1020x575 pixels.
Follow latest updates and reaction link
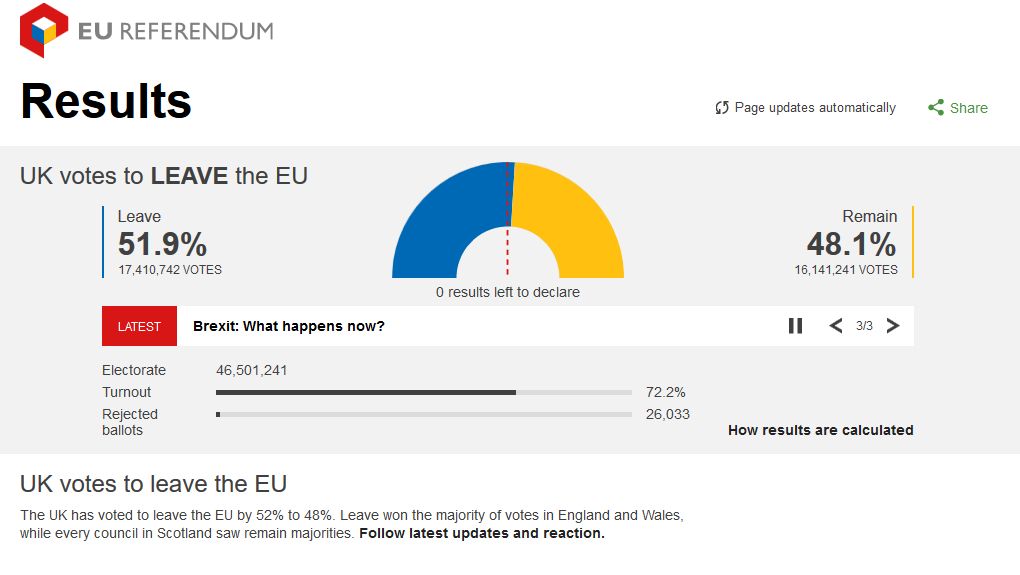pos(481,533)
